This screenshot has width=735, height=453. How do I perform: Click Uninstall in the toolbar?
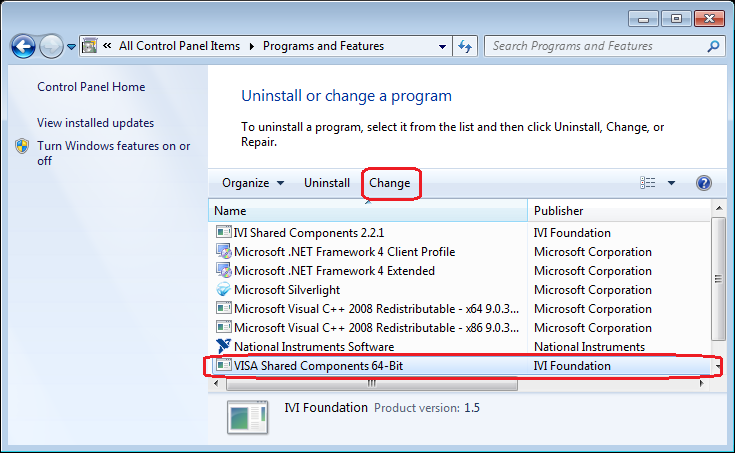[327, 183]
